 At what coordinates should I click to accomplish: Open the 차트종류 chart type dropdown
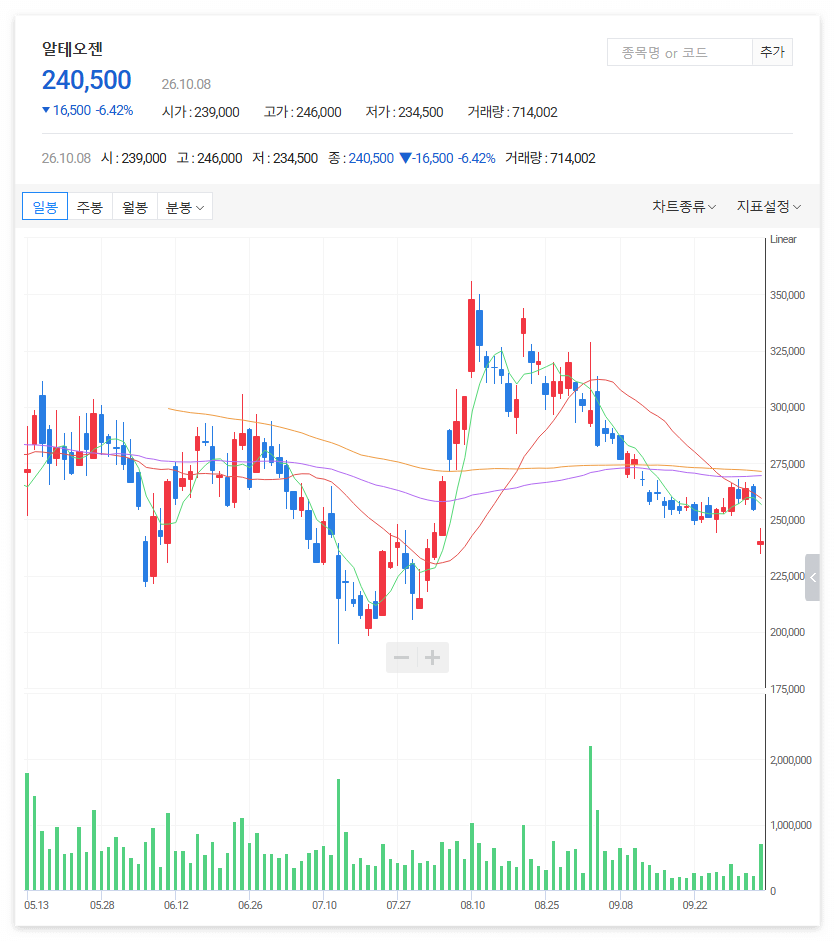(x=684, y=206)
